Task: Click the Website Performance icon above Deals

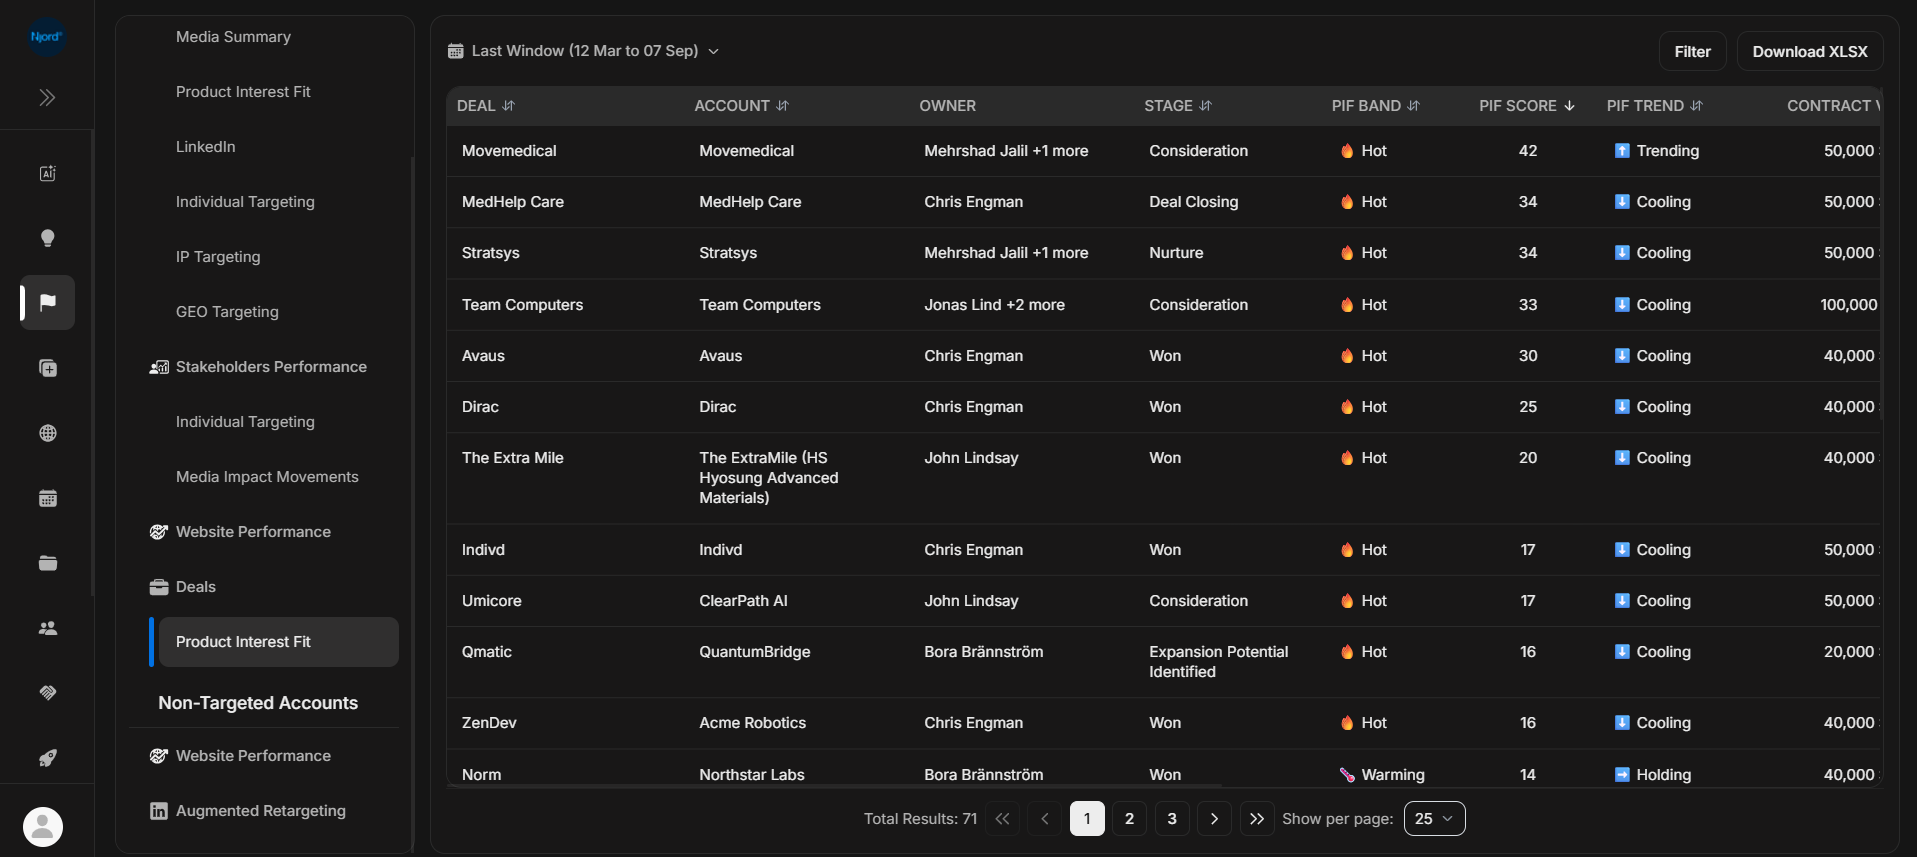Action: pyautogui.click(x=159, y=532)
